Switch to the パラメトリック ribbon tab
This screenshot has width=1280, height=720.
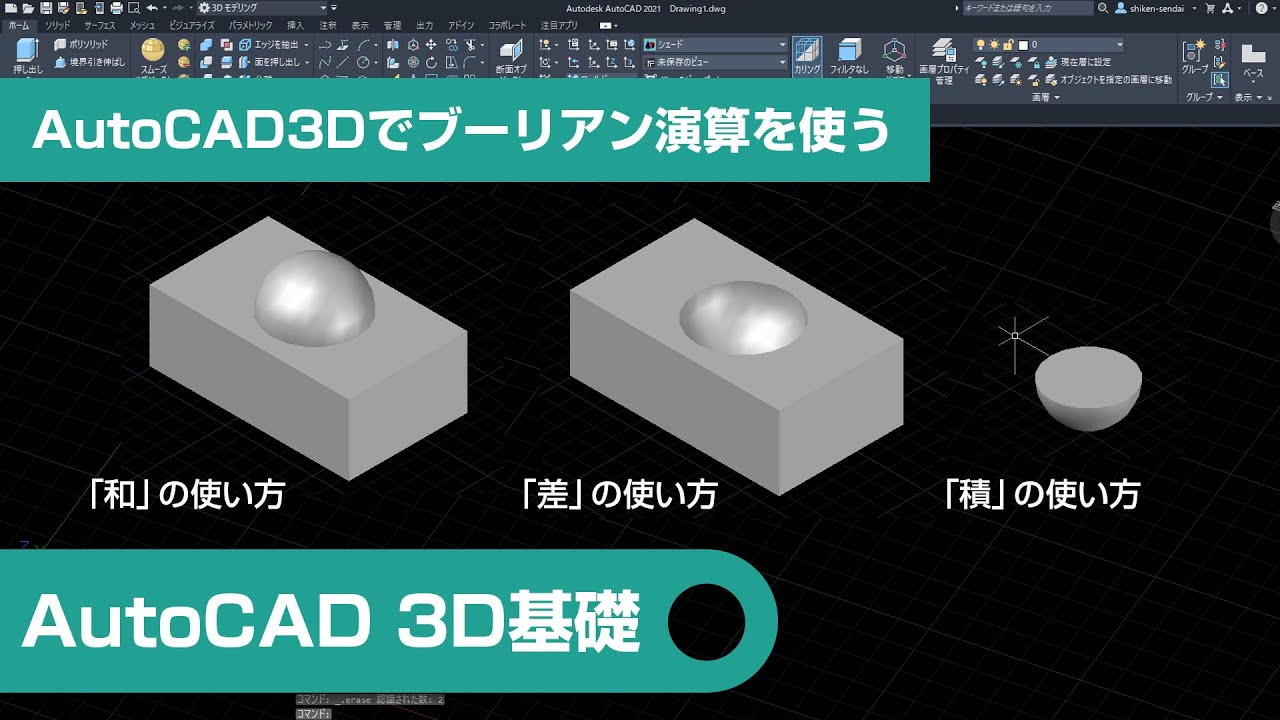[x=250, y=25]
